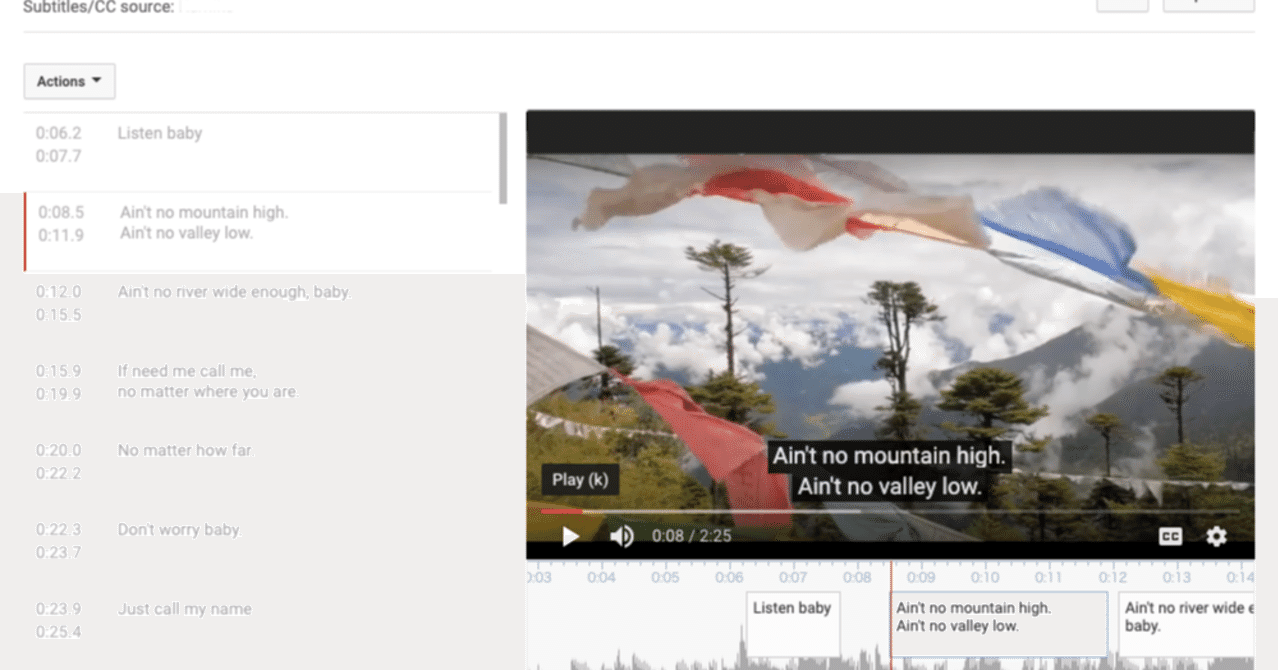Open video settings gear icon
The width and height of the screenshot is (1280, 670).
(1216, 537)
